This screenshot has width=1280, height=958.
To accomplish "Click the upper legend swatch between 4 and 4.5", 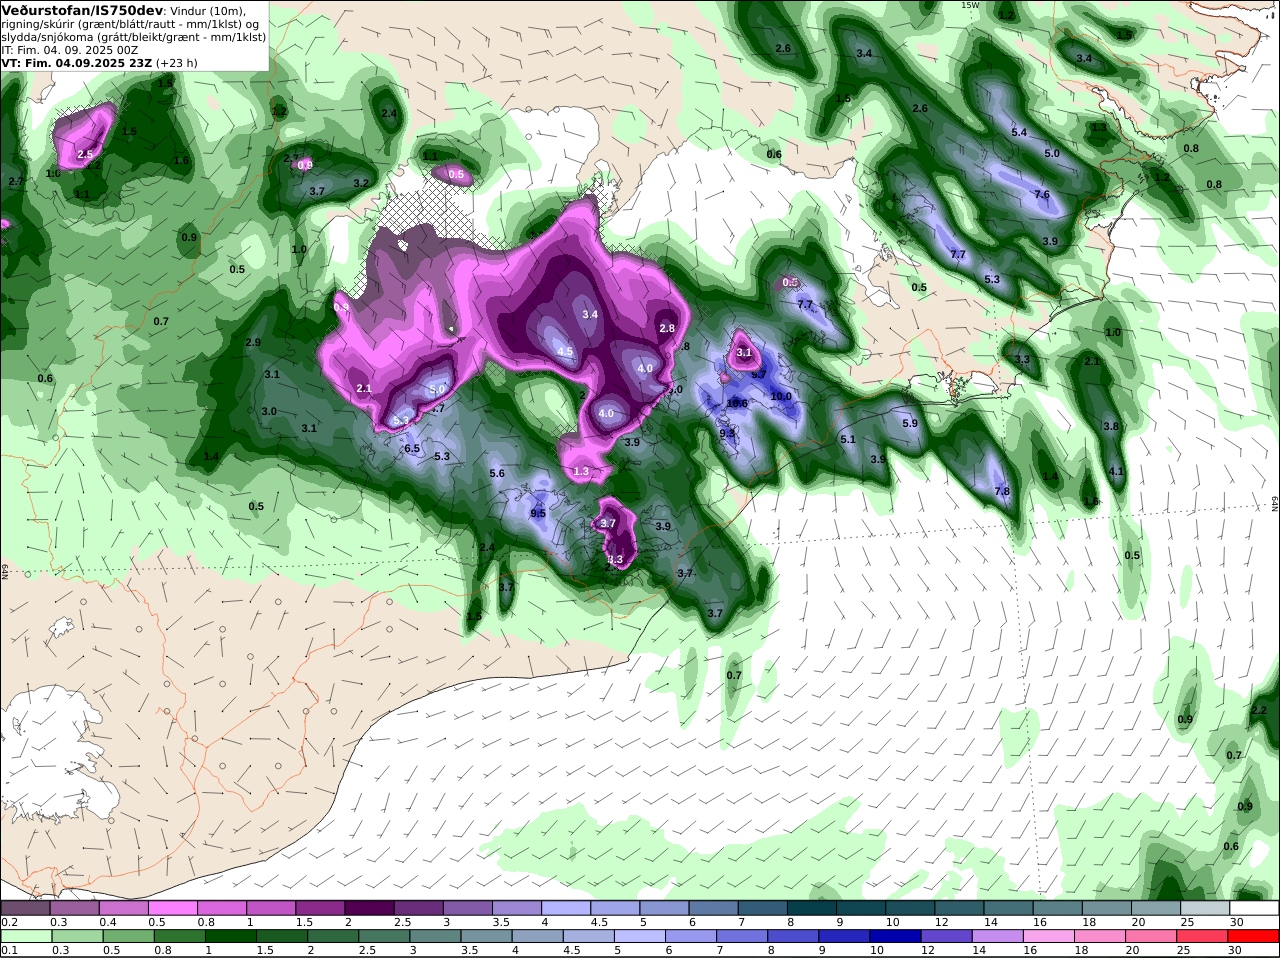I will point(566,908).
